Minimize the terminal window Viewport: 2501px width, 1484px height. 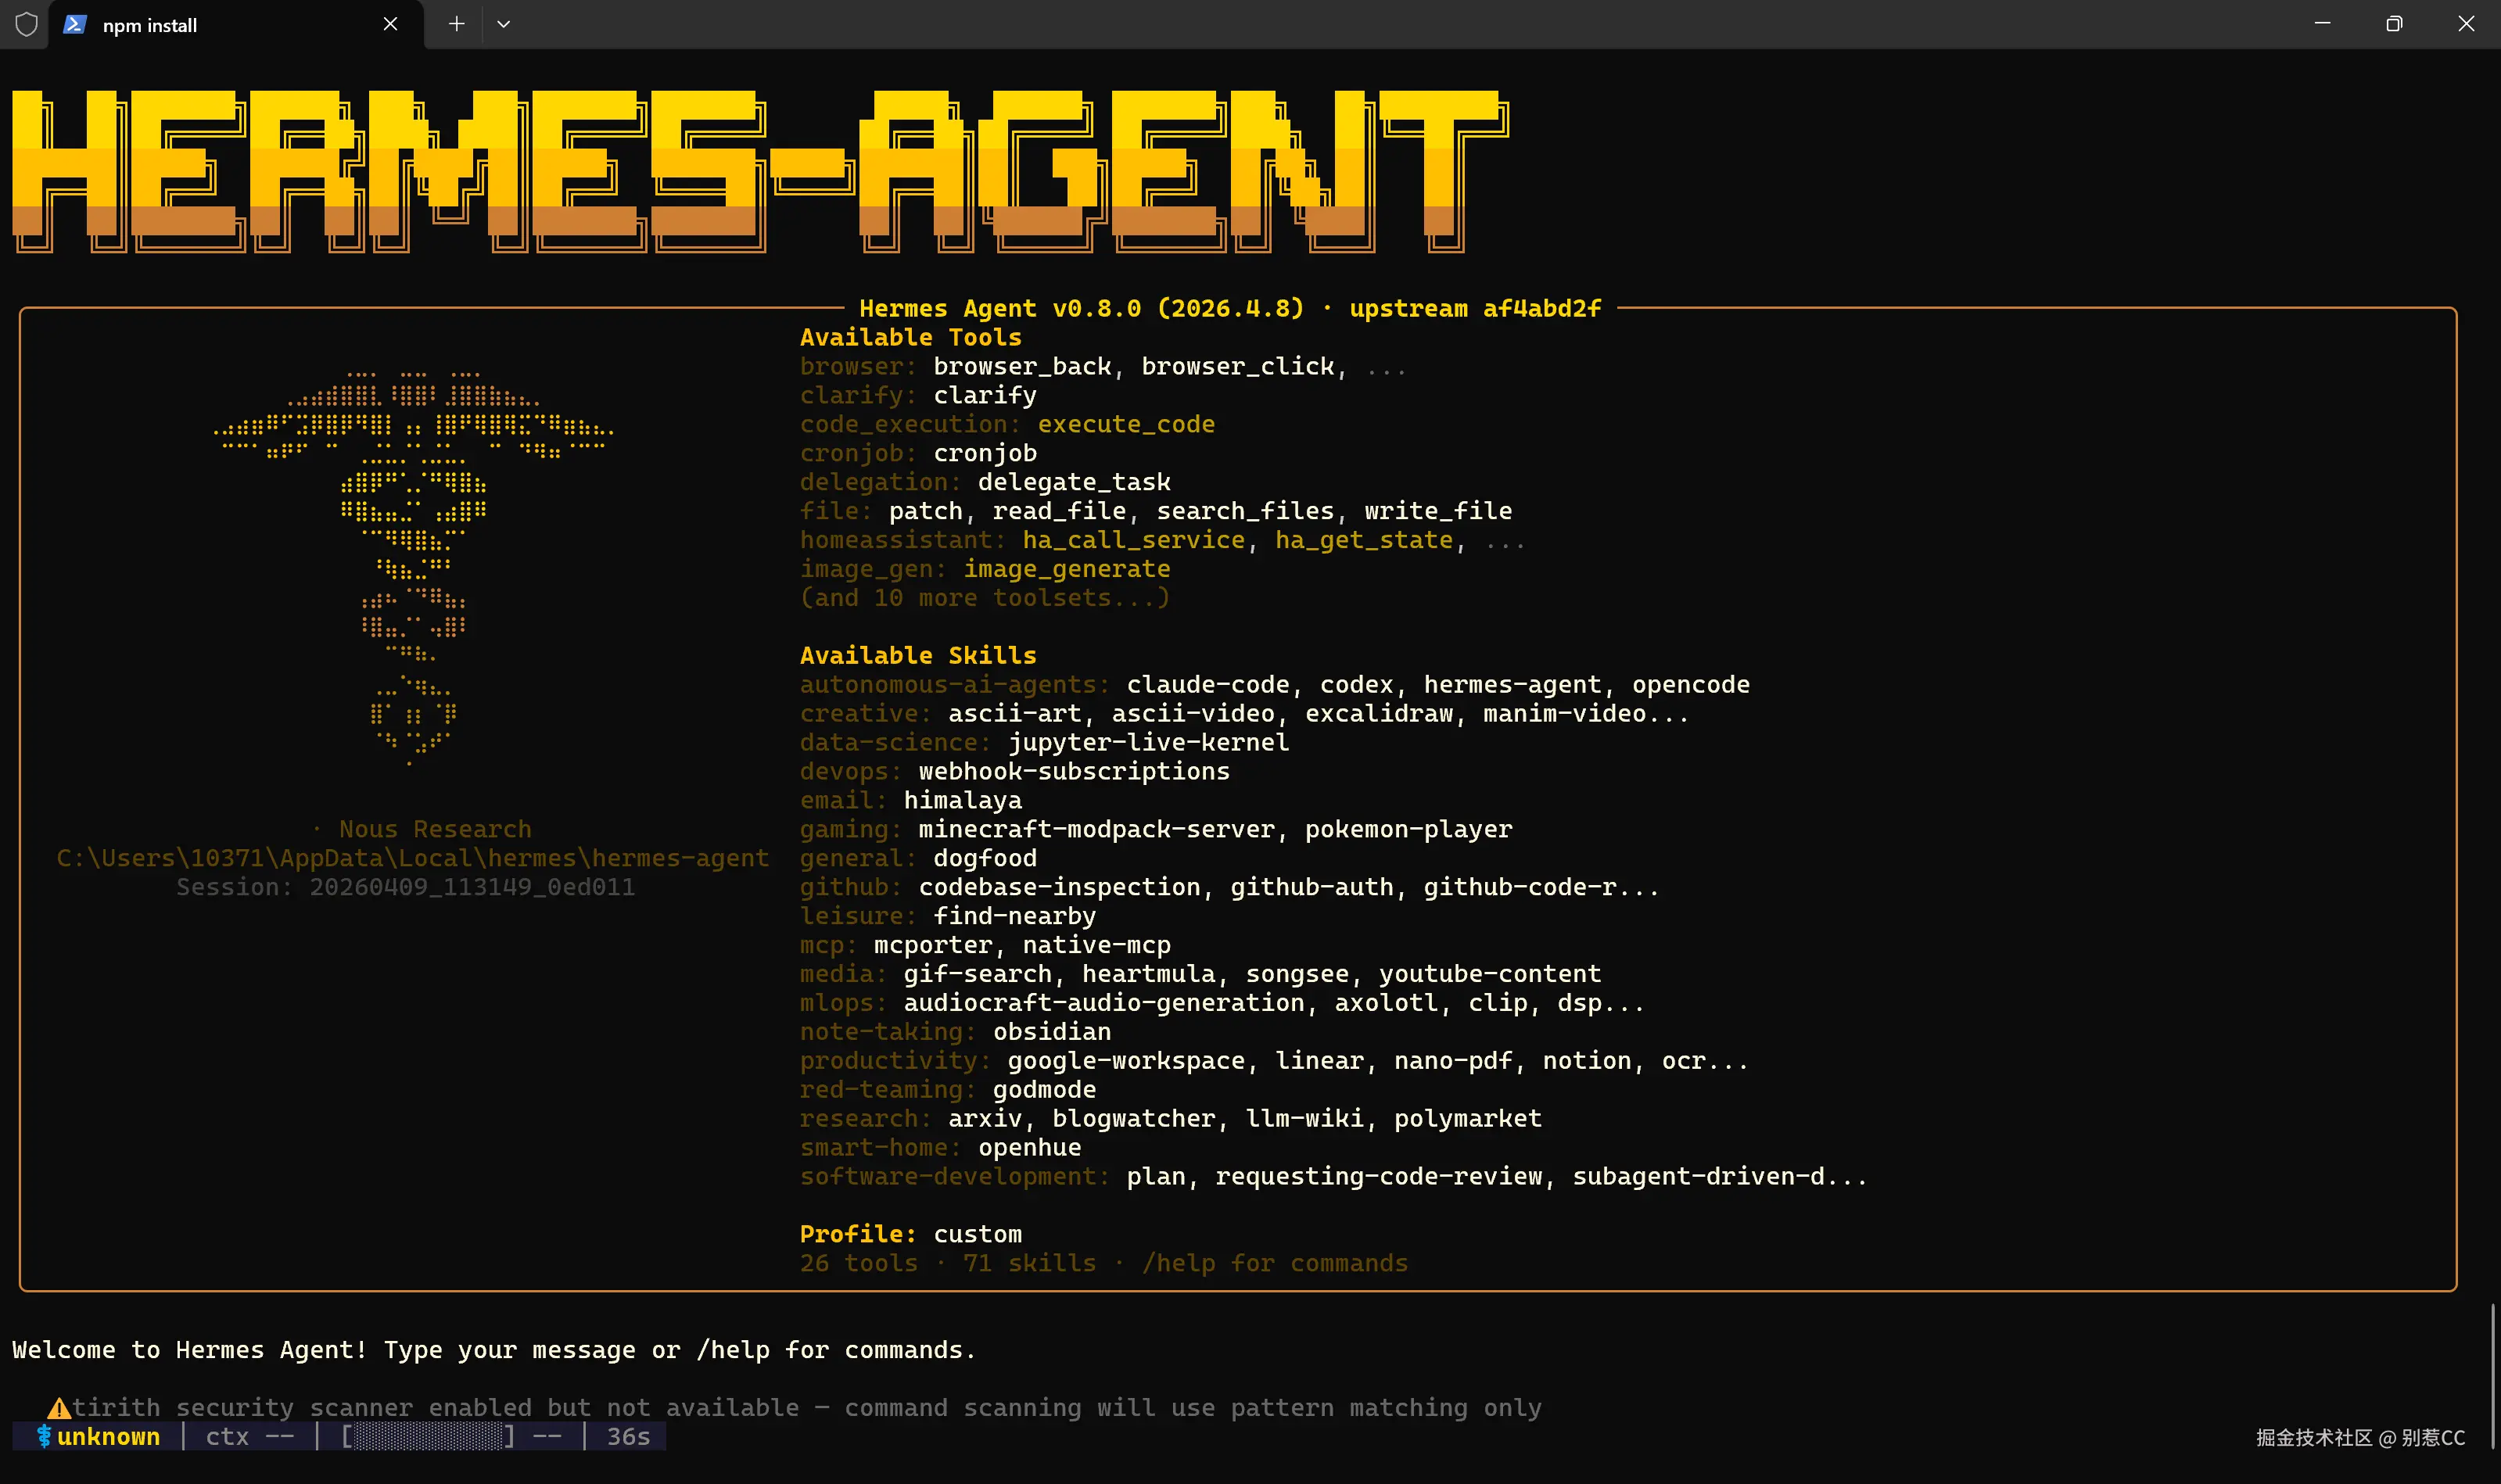tap(2322, 24)
